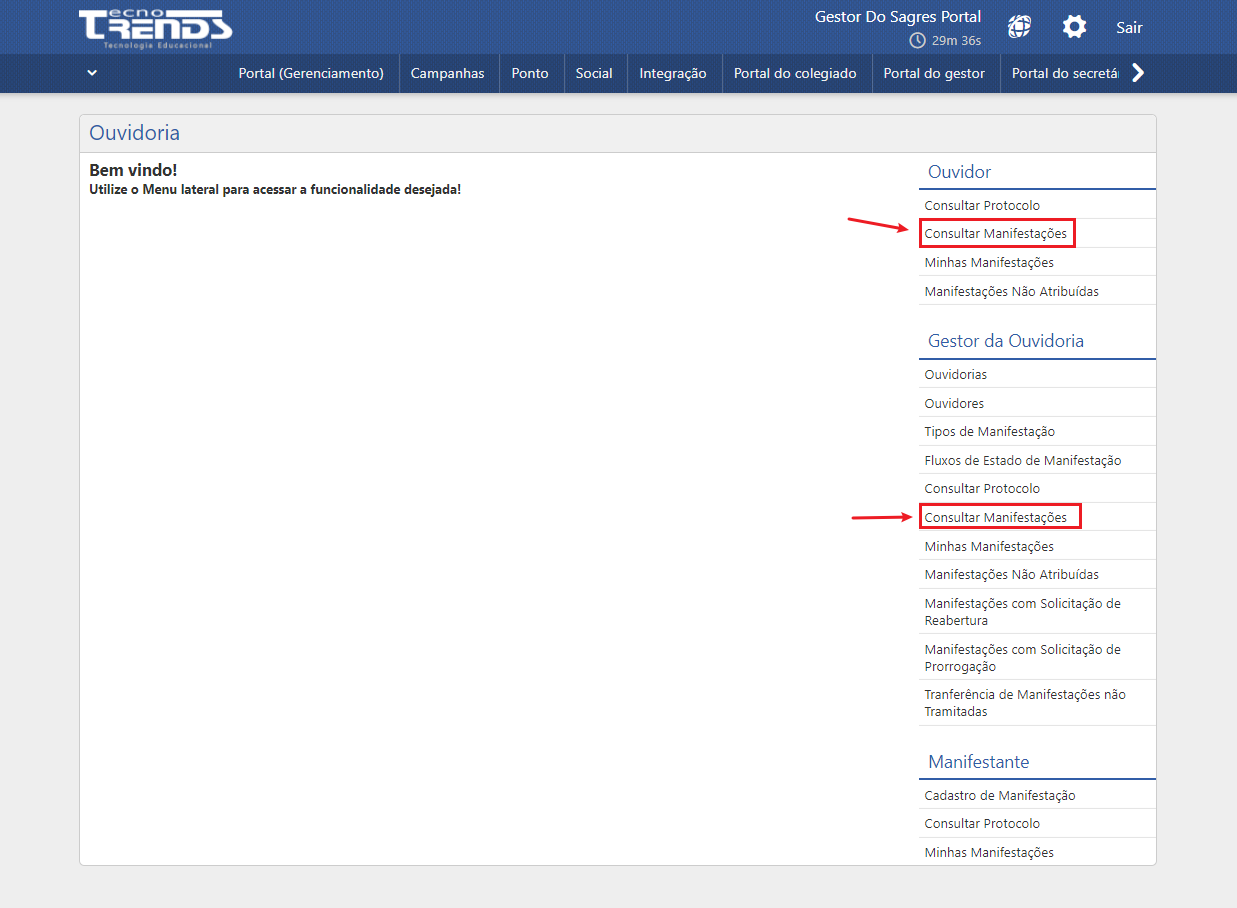Open the Integração menu
1237x908 pixels.
pos(673,73)
